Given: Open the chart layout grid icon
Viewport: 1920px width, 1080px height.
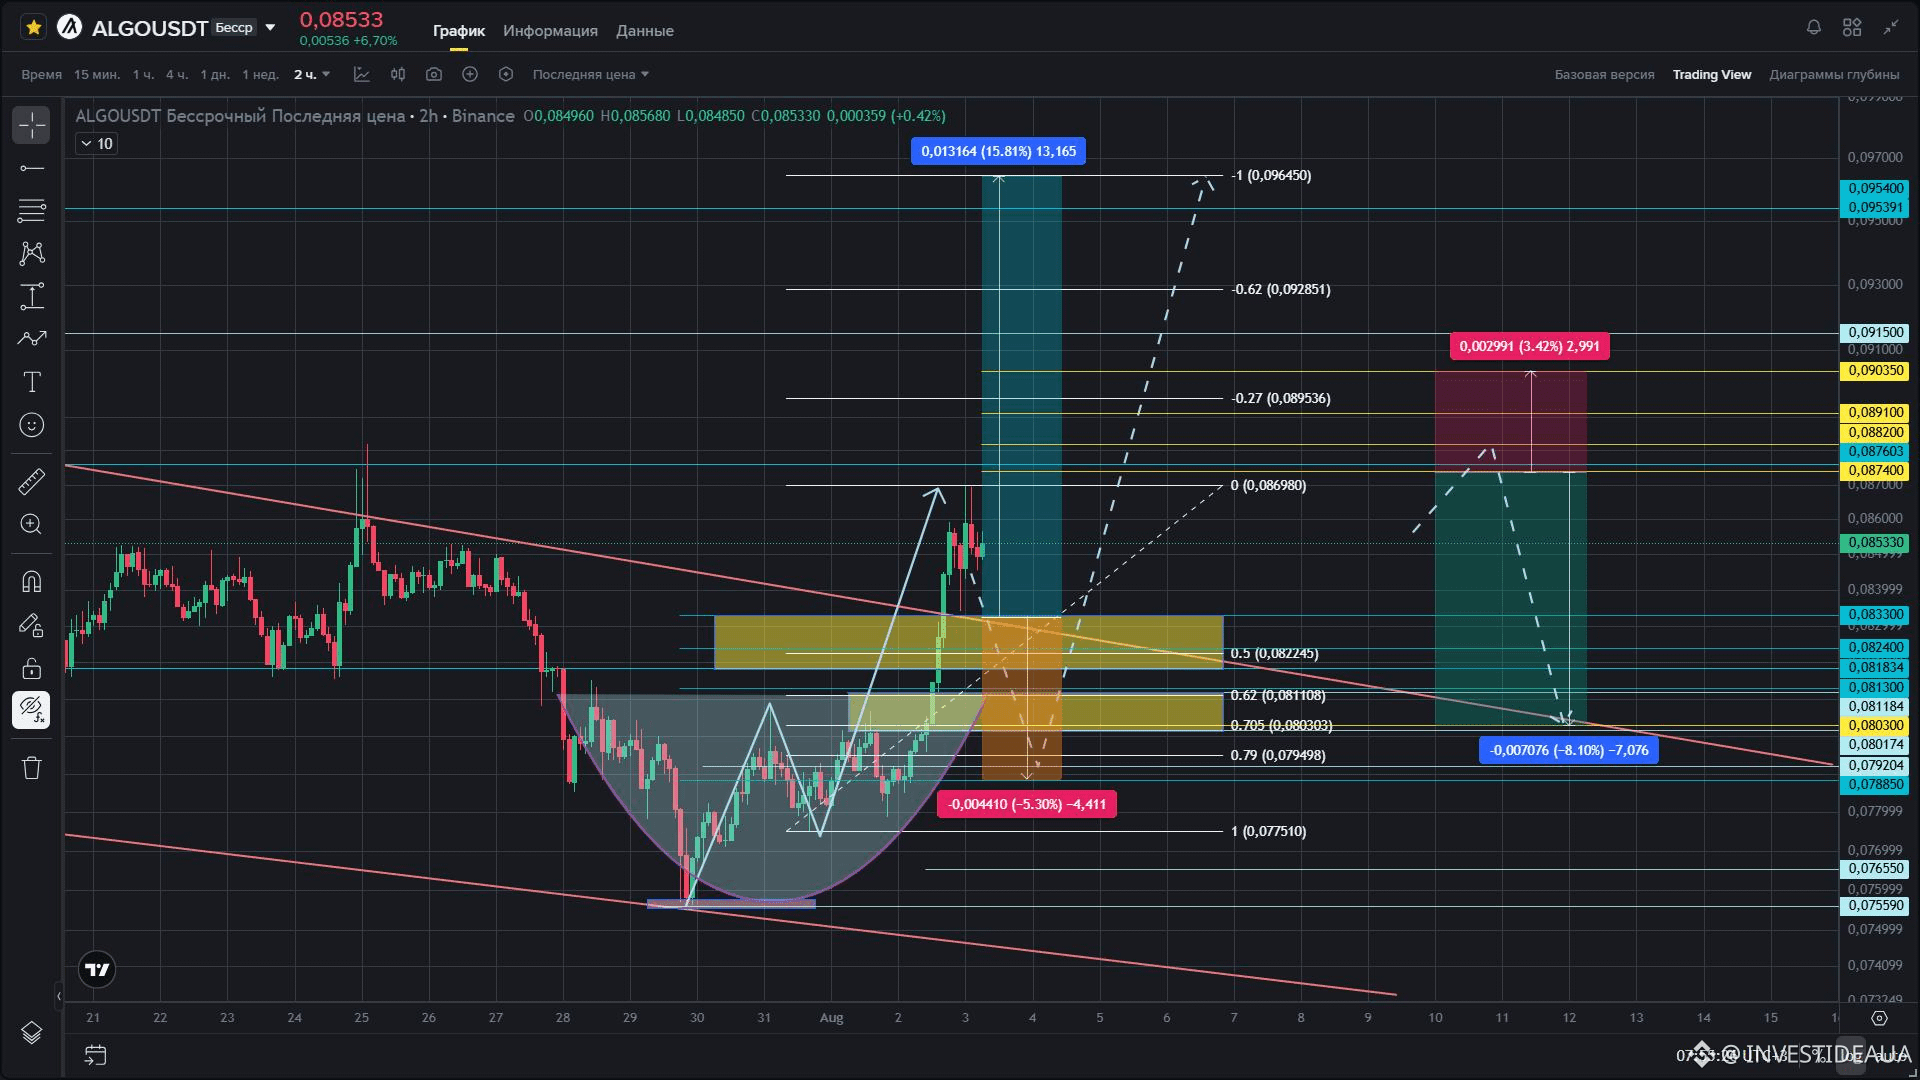Looking at the screenshot, I should 1852,28.
